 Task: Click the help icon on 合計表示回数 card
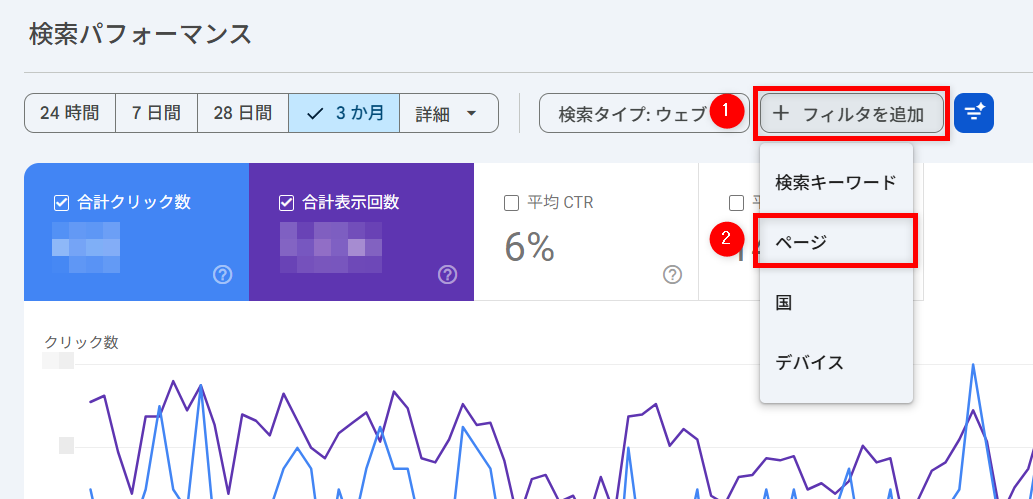point(447,275)
